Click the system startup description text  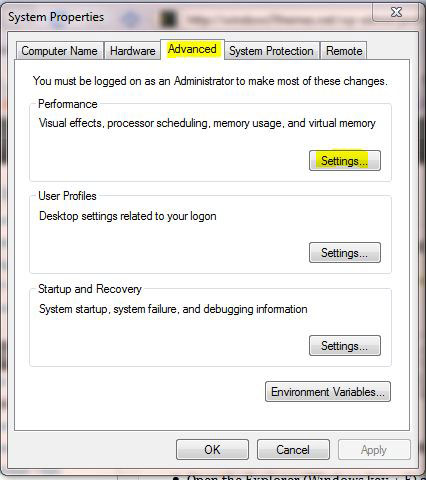[x=173, y=309]
